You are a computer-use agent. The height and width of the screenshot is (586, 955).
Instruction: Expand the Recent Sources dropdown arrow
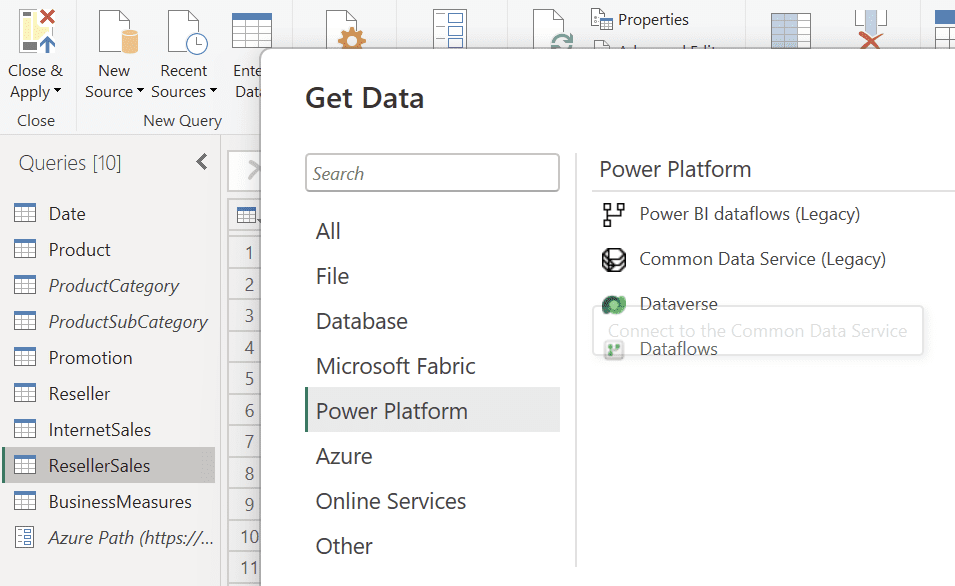(x=213, y=92)
